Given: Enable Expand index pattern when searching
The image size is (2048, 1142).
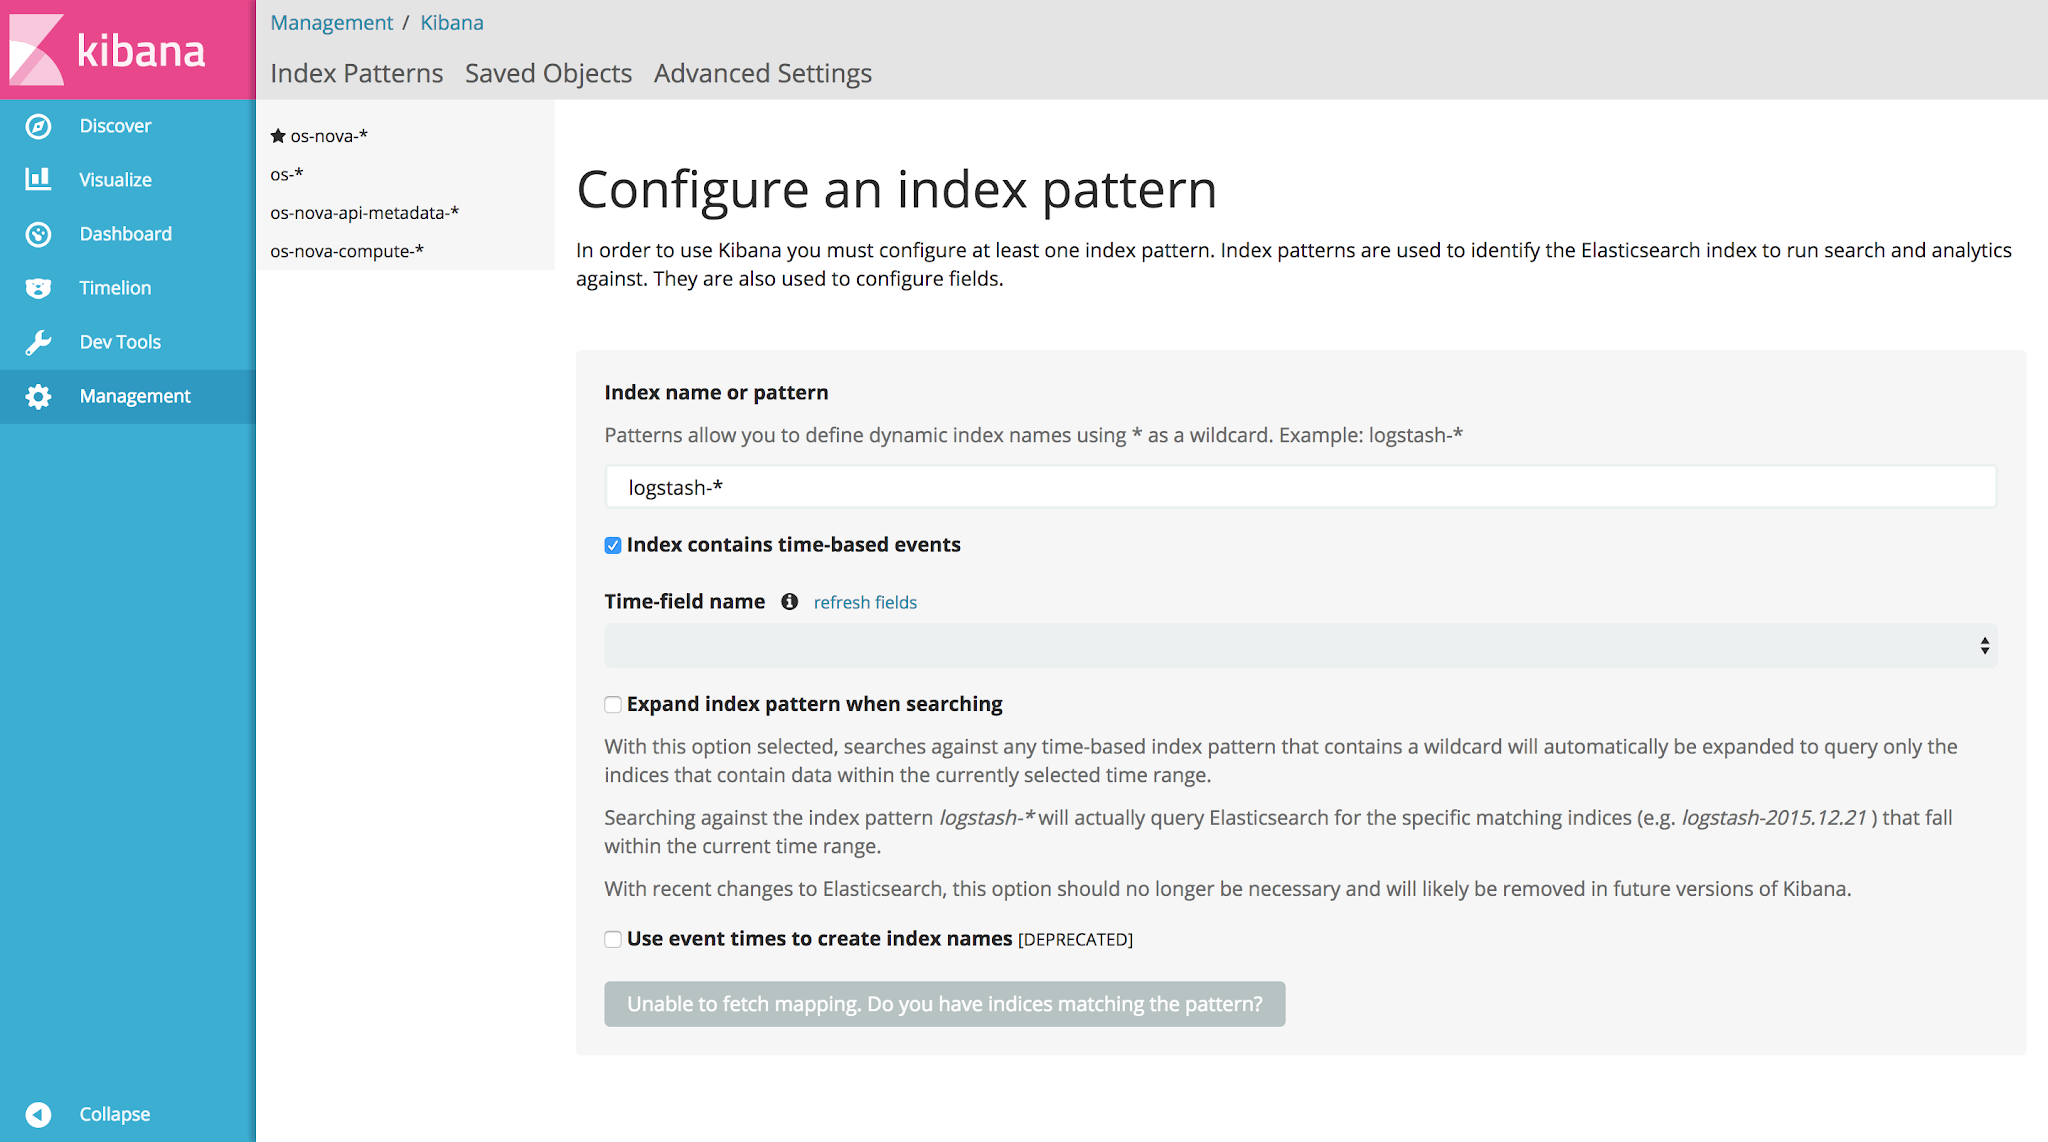Looking at the screenshot, I should point(613,704).
